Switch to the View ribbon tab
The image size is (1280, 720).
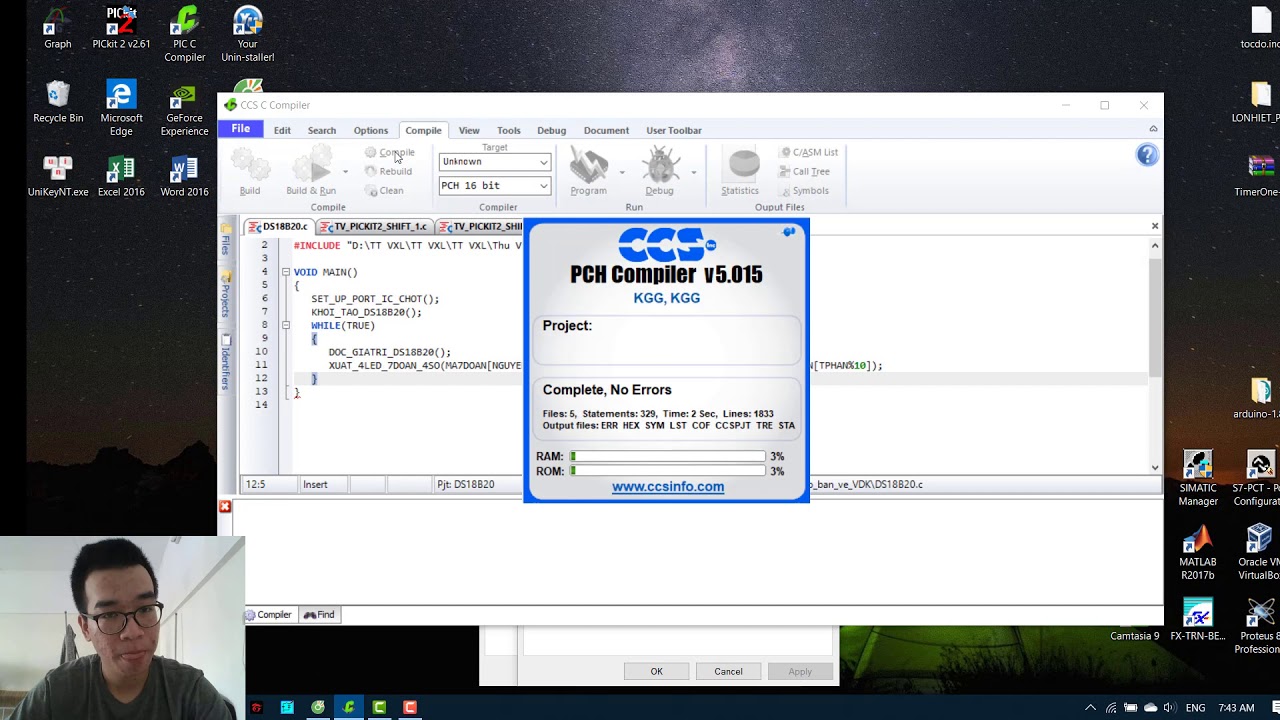pyautogui.click(x=469, y=130)
